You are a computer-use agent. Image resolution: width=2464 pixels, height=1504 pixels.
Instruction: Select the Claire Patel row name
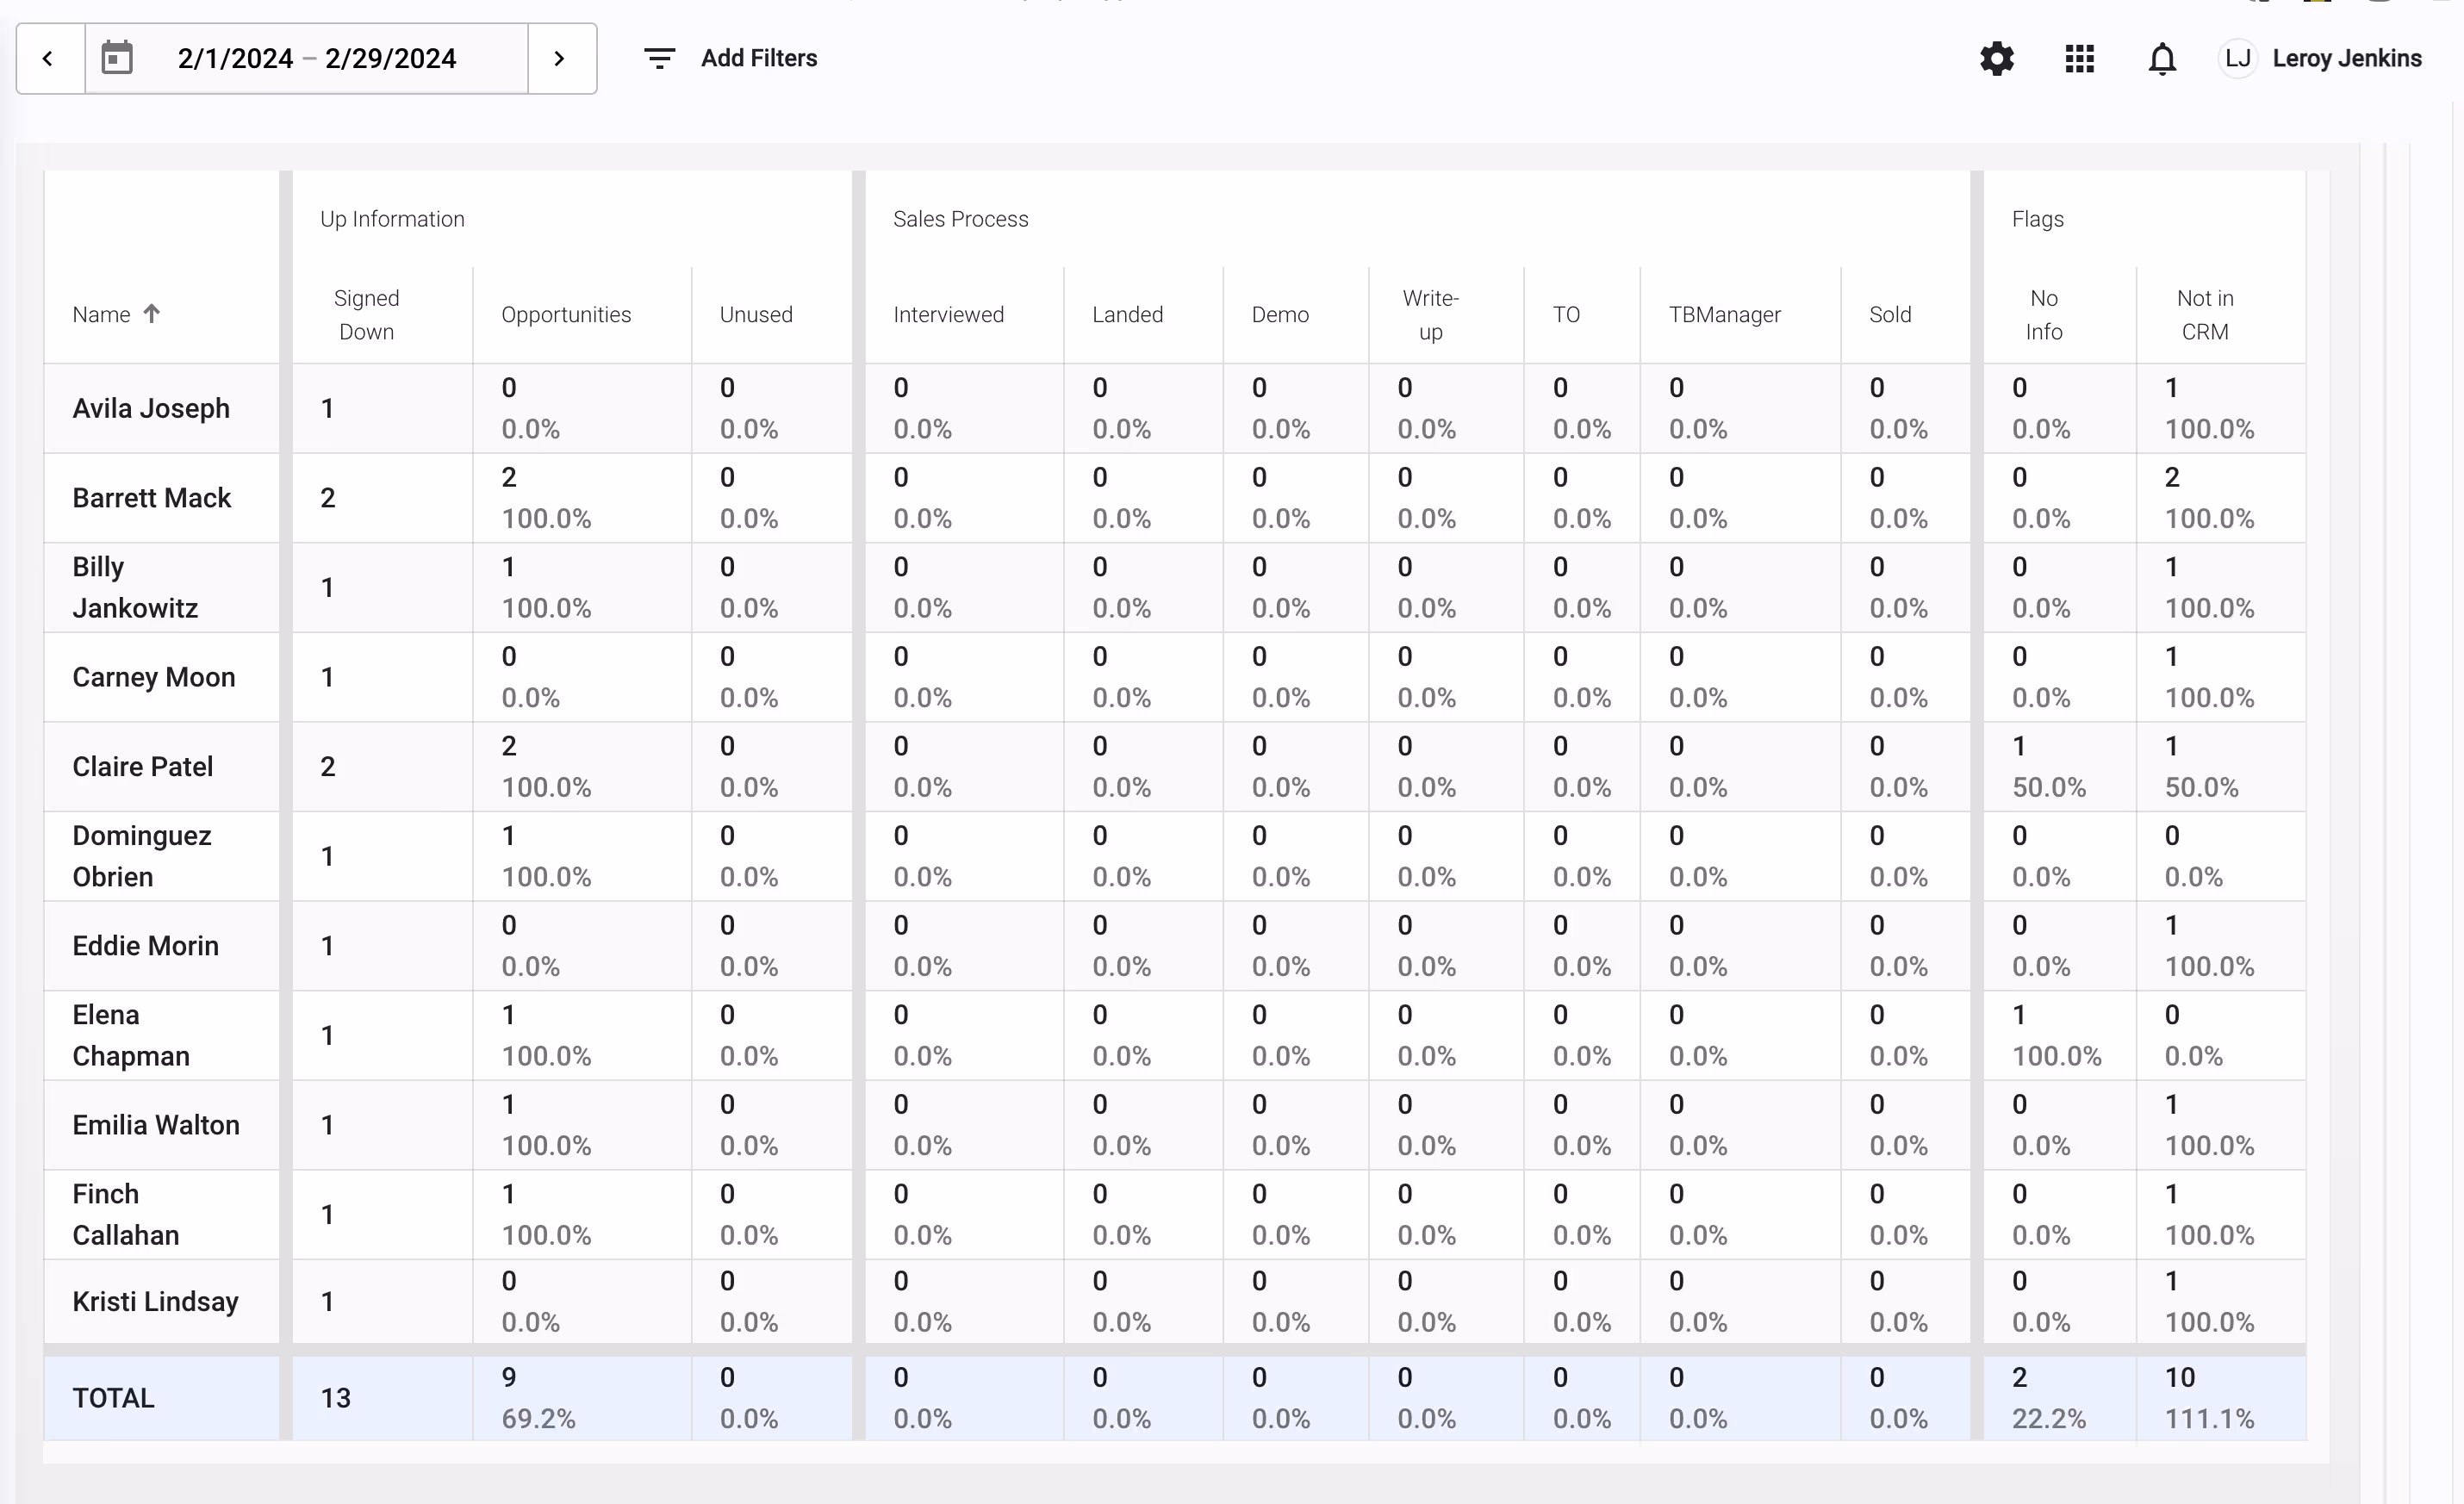point(143,767)
